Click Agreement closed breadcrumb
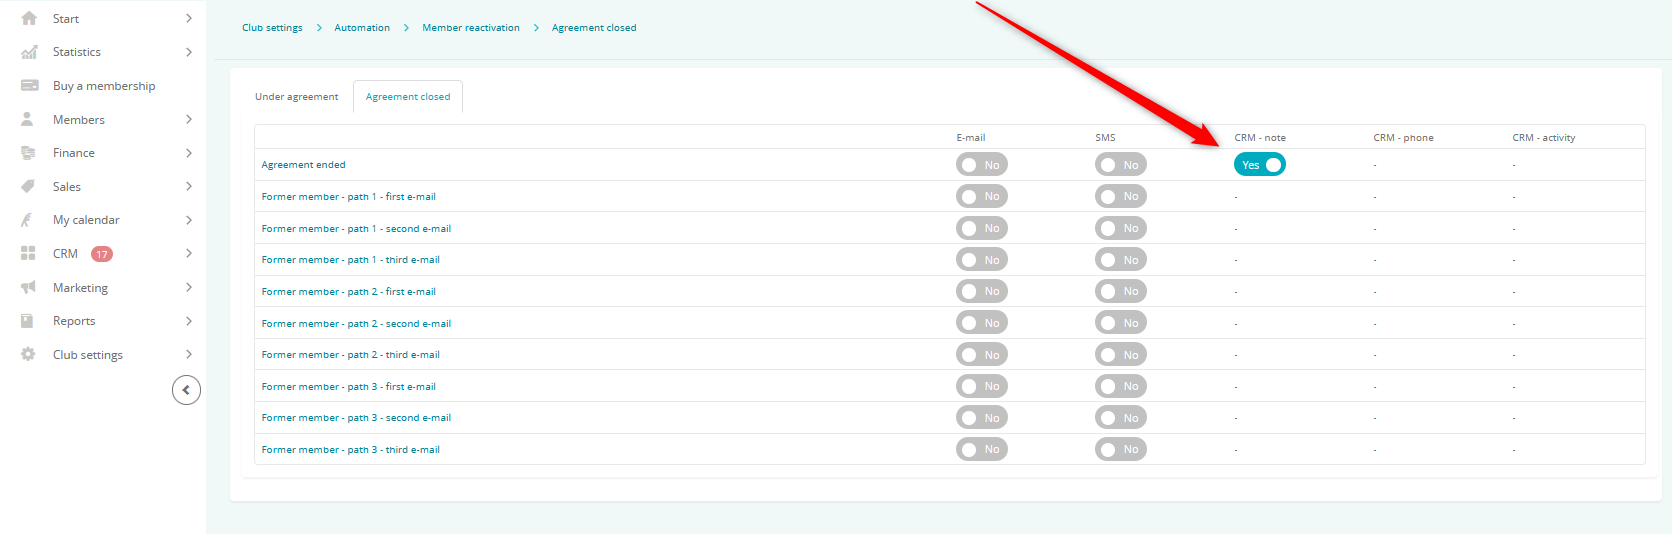 (594, 28)
